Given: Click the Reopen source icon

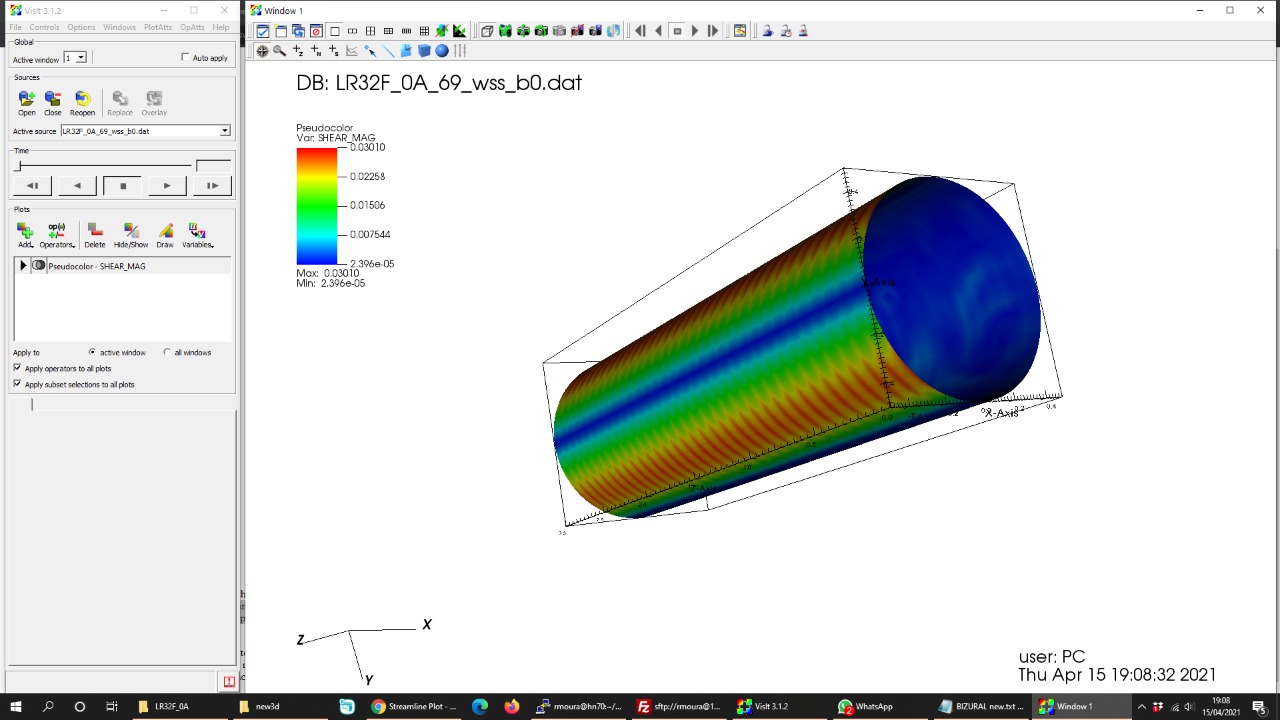Looking at the screenshot, I should click(82, 99).
